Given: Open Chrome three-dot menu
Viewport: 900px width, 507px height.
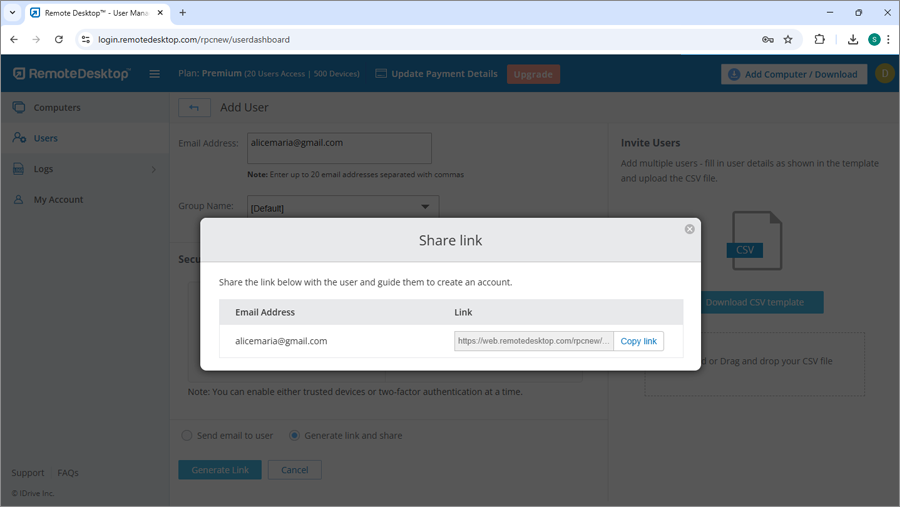Looking at the screenshot, I should point(889,40).
